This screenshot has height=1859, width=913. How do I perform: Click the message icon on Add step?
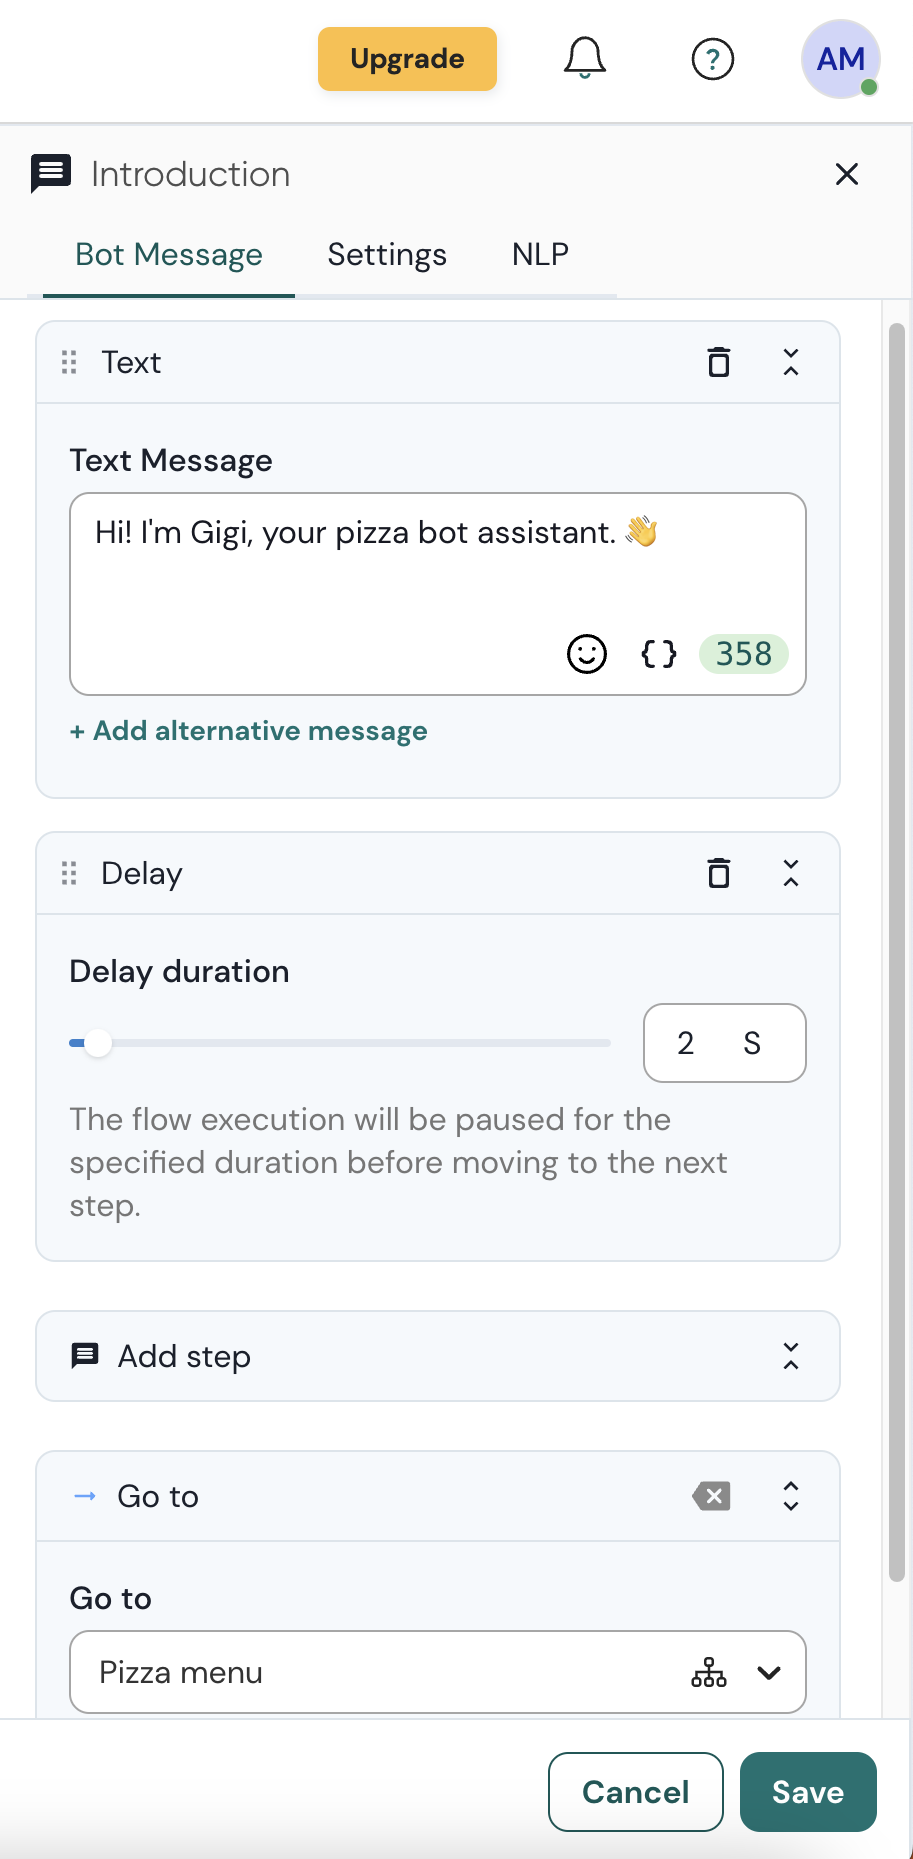[x=84, y=1356]
